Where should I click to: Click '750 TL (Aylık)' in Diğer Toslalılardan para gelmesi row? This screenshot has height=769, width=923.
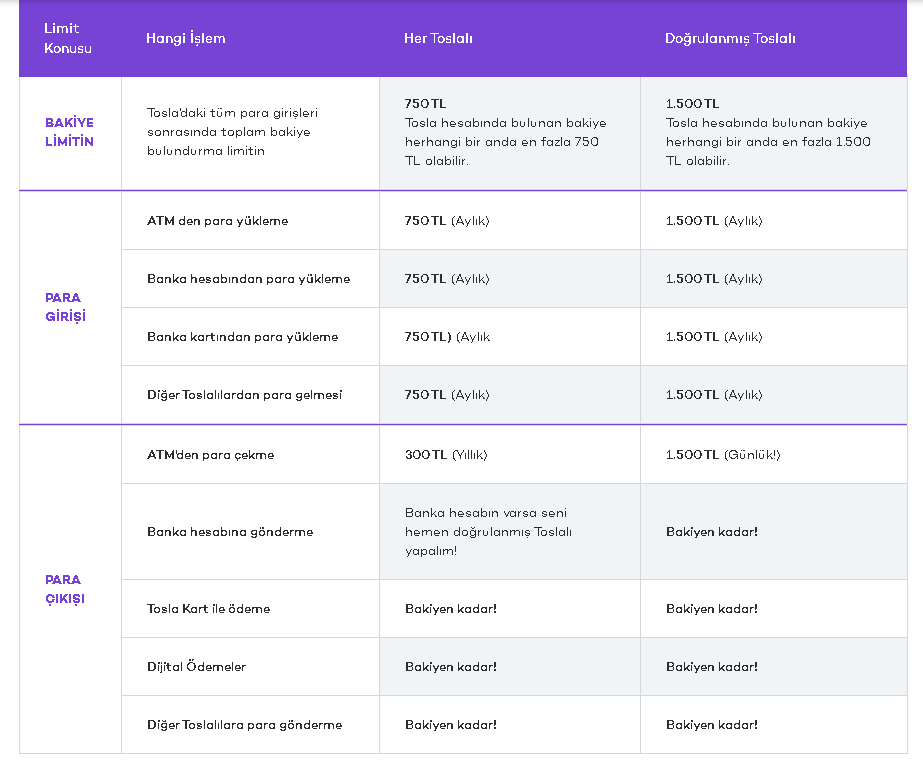[447, 395]
